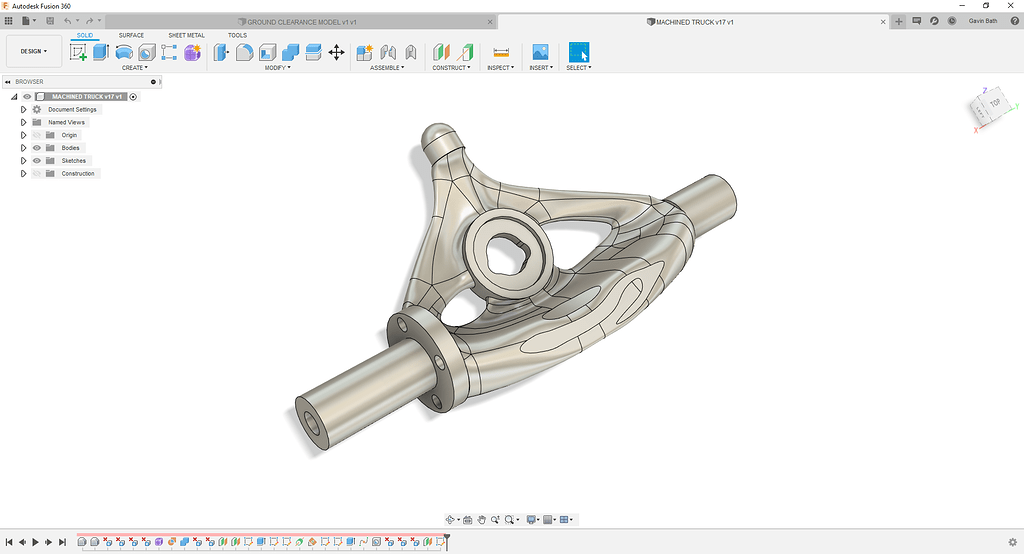Select the Offset Plane tool
The height and width of the screenshot is (554, 1024).
click(441, 52)
